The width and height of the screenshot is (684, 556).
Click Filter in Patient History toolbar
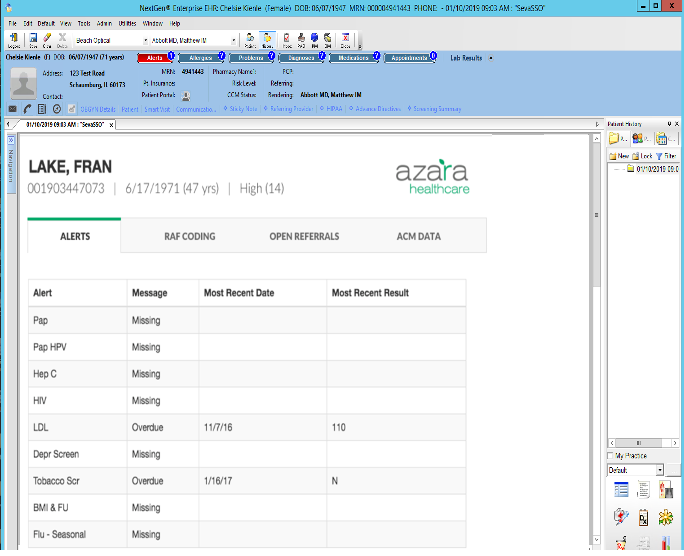click(666, 156)
